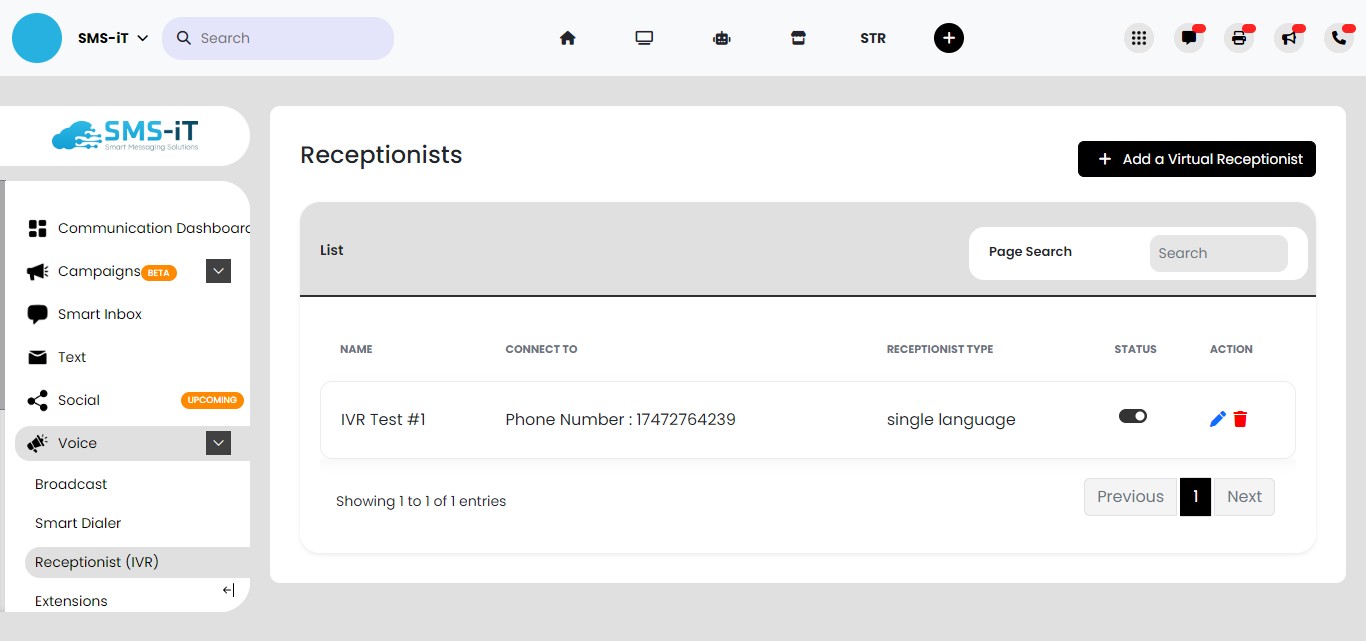
Task: Collapse the sidebar with the arrow control
Action: 228,590
